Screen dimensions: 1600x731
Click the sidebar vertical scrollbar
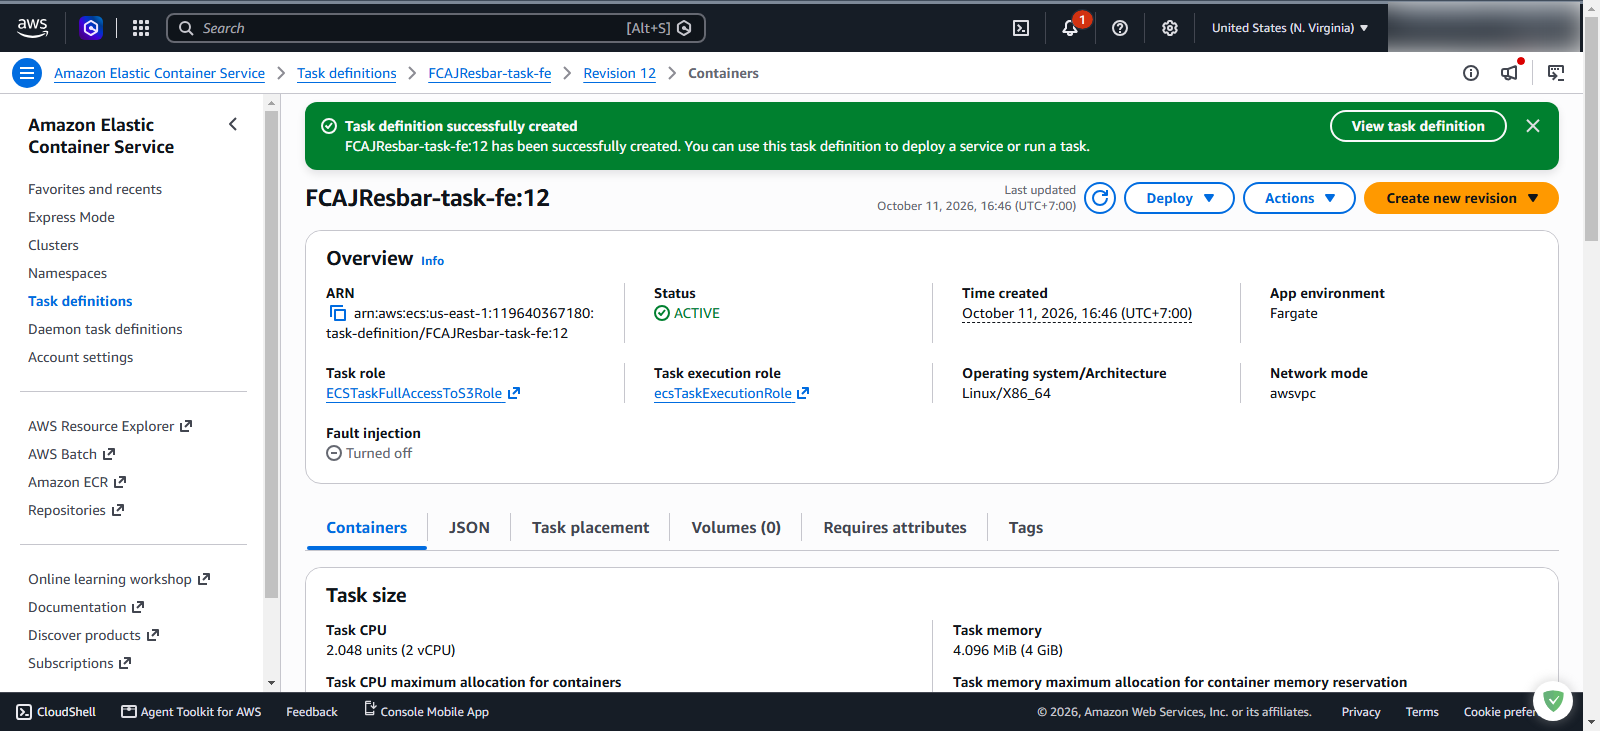[271, 354]
